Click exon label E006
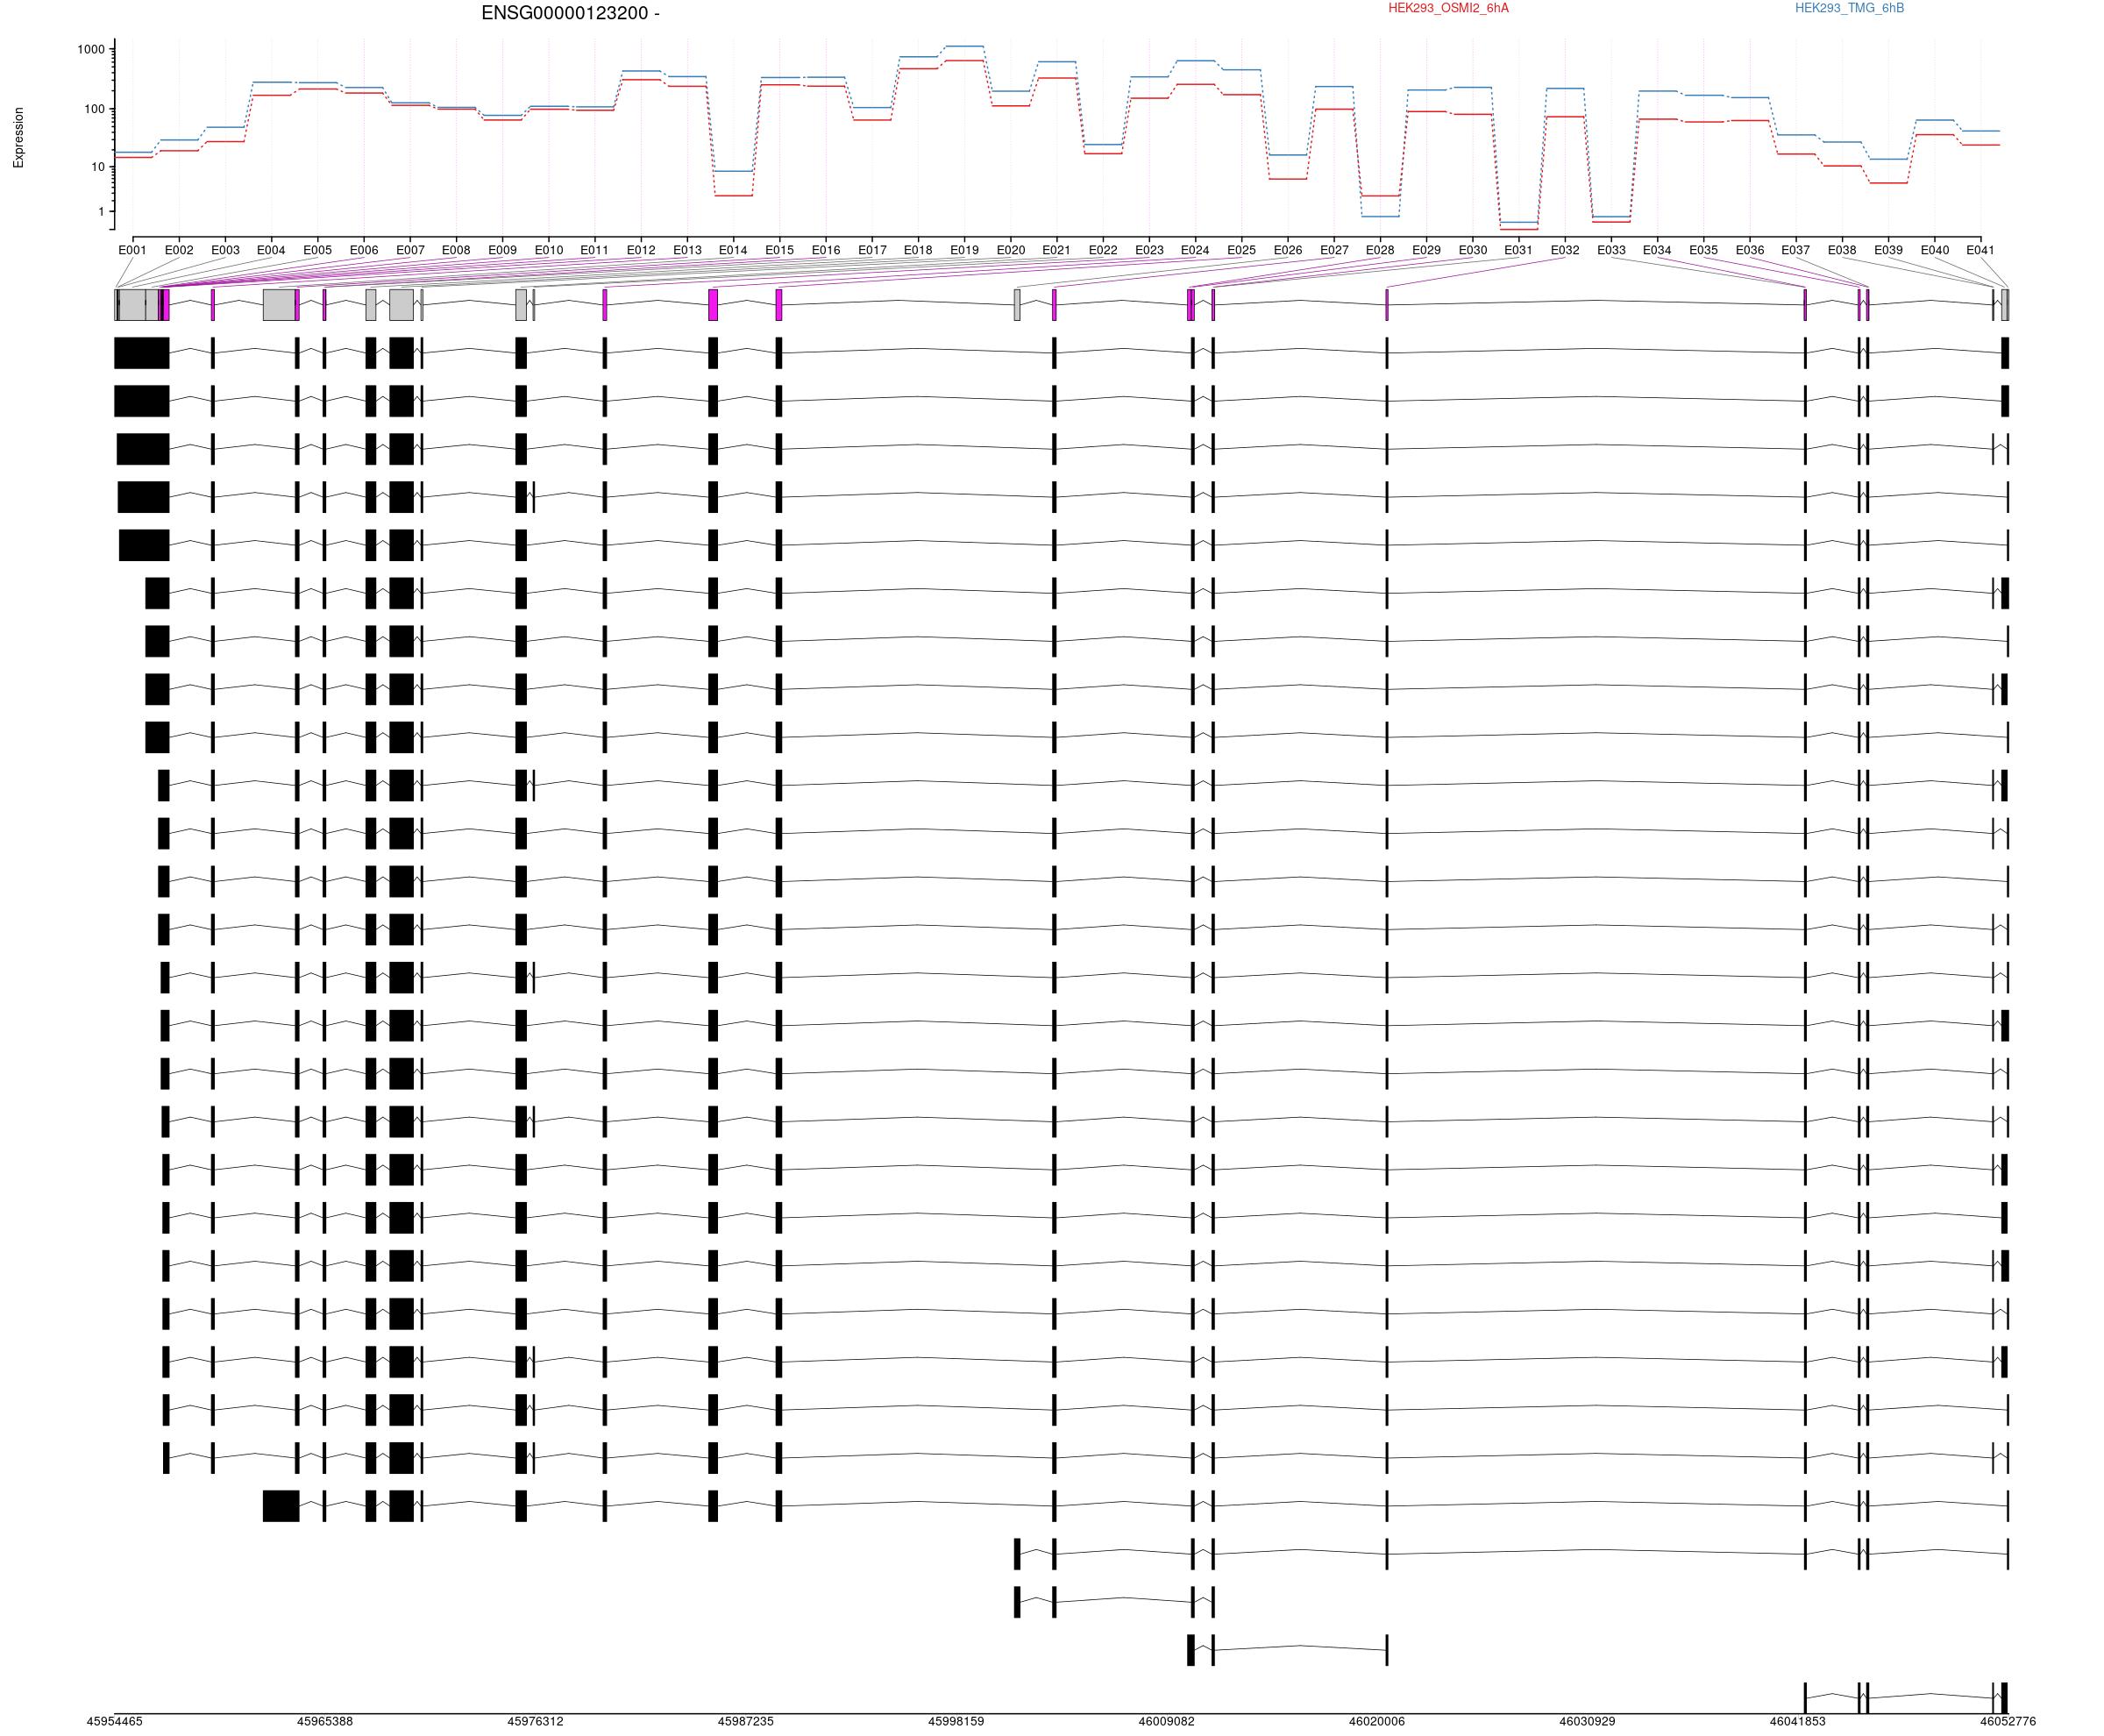Screen dimensions: 2104x1736 click(364, 250)
